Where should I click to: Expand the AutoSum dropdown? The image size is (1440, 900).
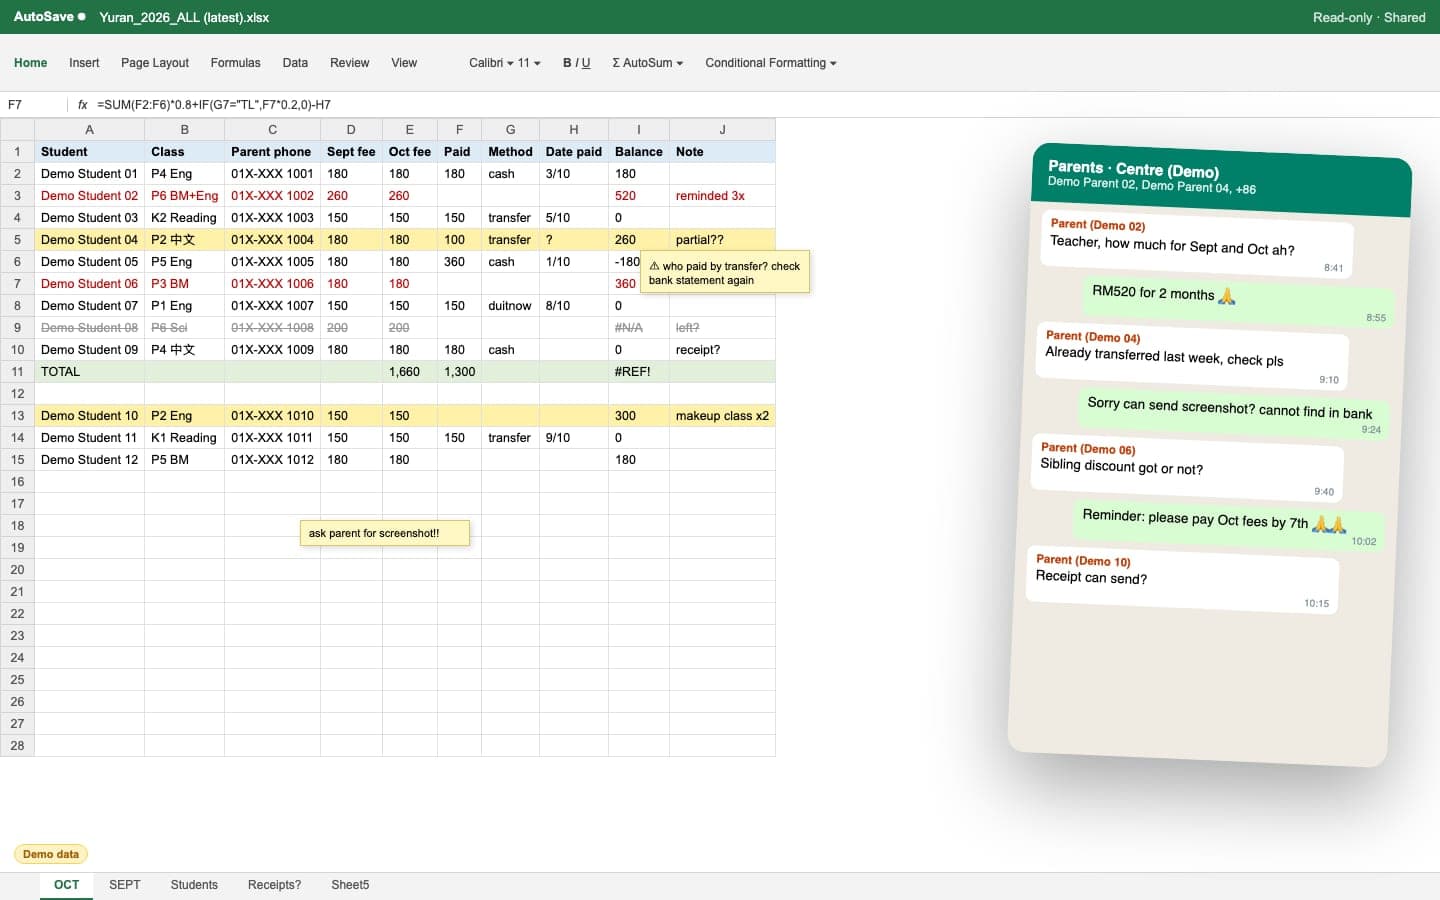pyautogui.click(x=648, y=63)
